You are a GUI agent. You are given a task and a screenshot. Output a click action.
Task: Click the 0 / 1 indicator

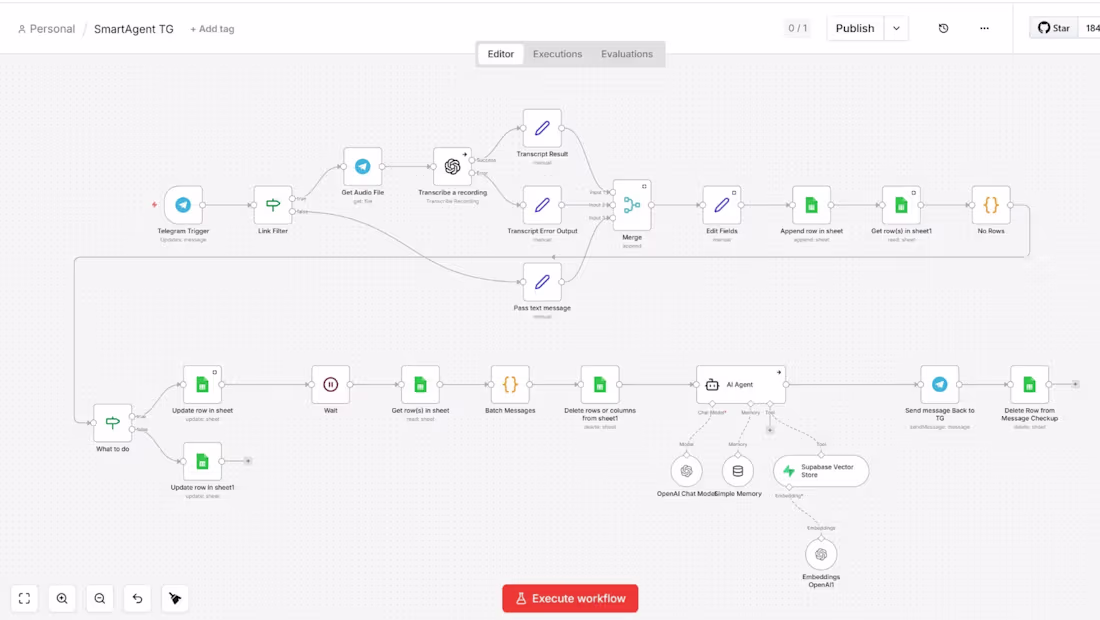click(x=798, y=28)
